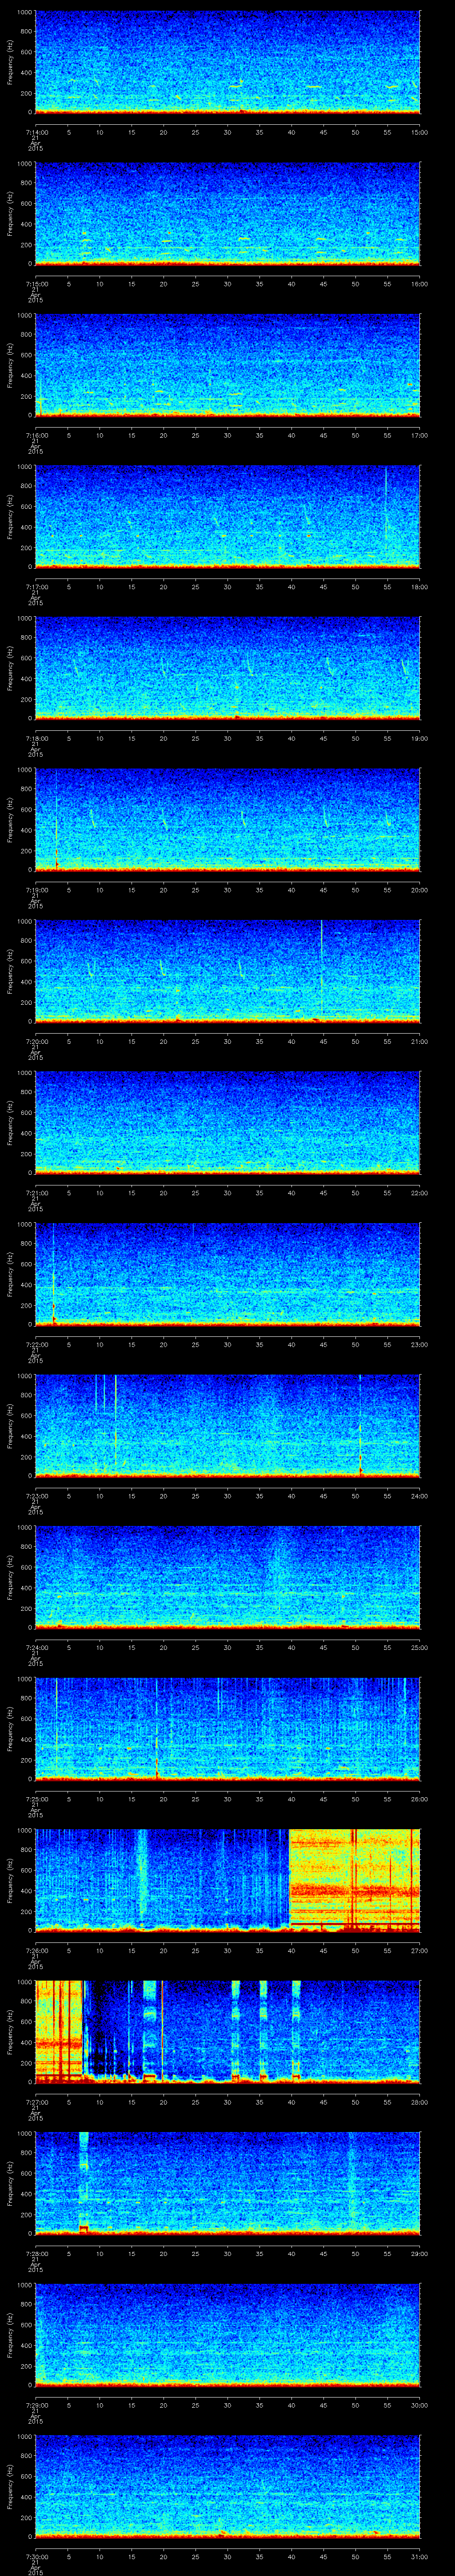Open the spectrogram panel starting at 7:21:00
Screen dimensions: 455x2576
pos(227,1122)
